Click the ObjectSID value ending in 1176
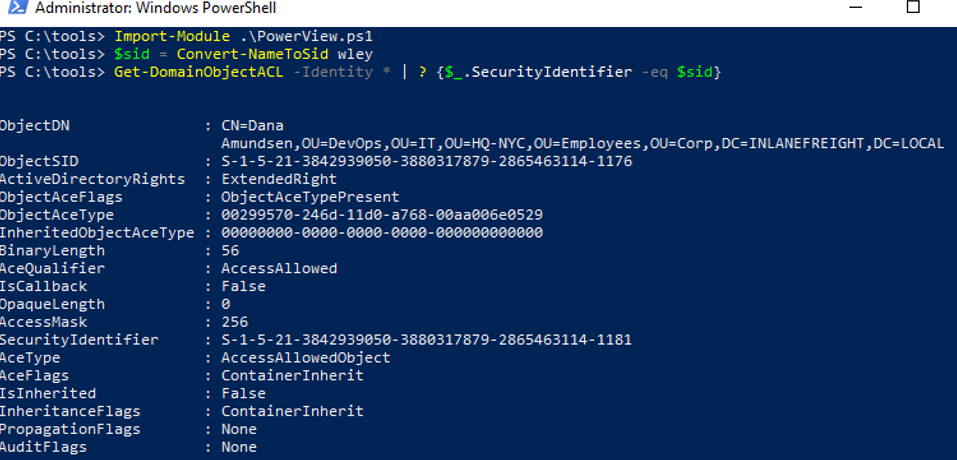 426,161
